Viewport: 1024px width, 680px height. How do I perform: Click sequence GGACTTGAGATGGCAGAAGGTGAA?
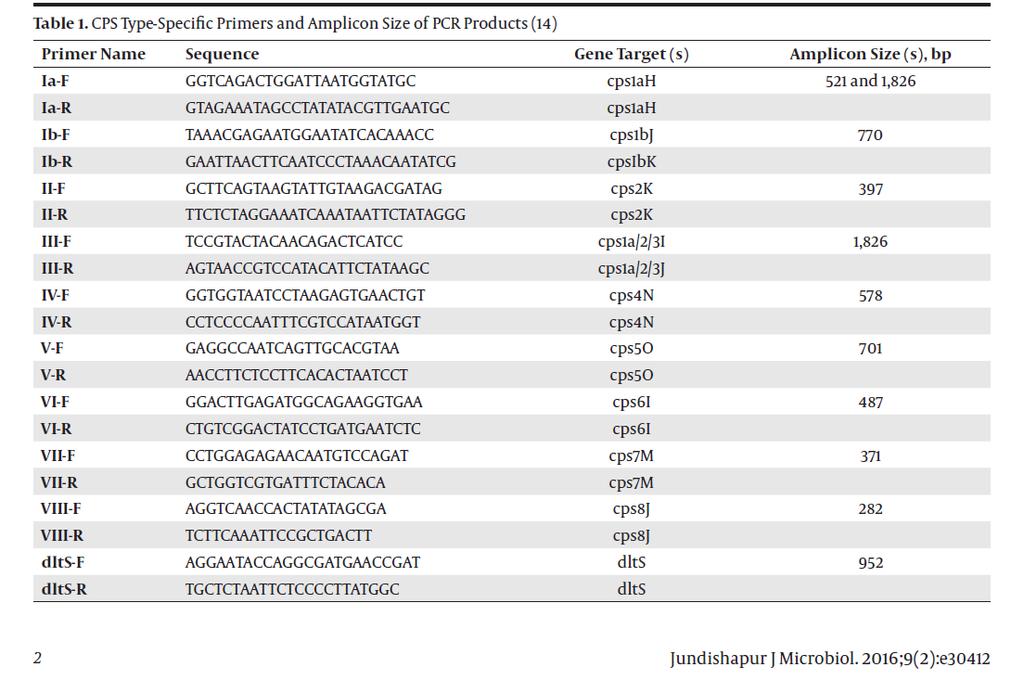coord(304,402)
